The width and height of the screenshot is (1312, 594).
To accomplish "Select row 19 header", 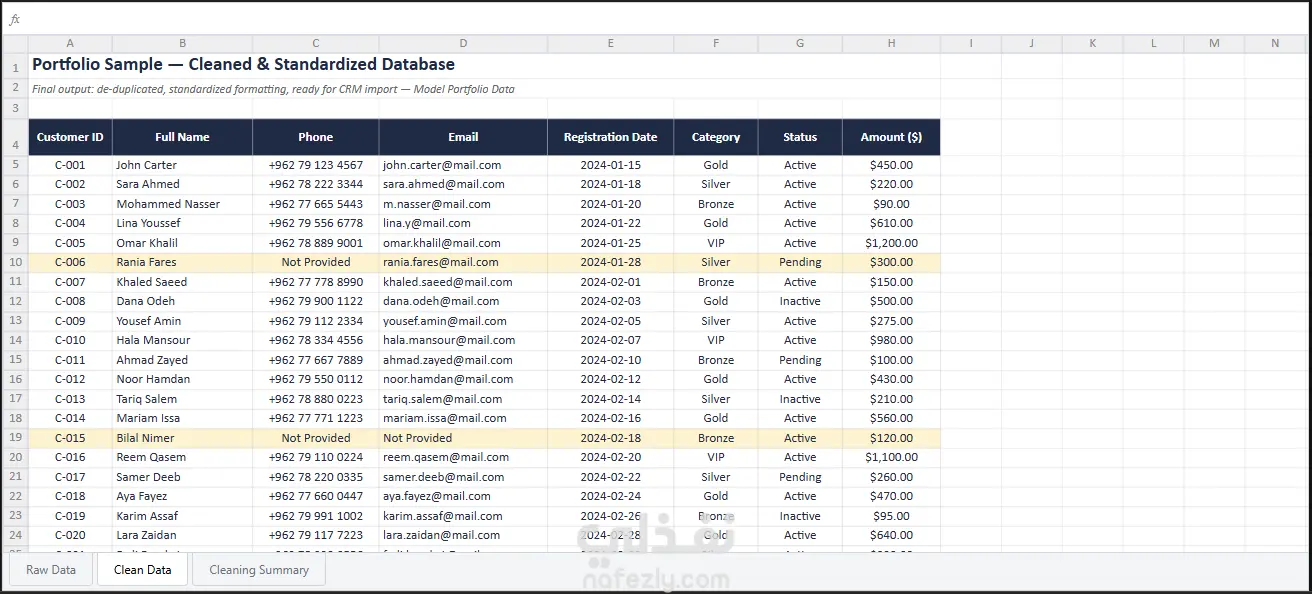I will (x=15, y=438).
